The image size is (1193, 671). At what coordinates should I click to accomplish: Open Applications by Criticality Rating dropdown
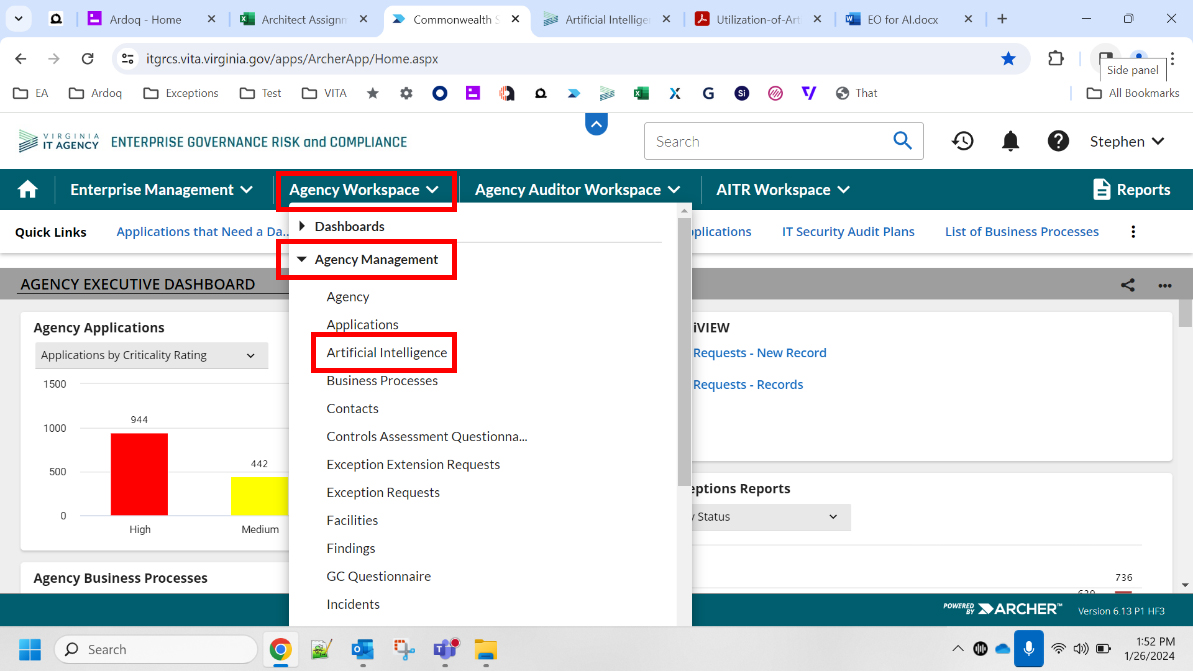point(151,355)
